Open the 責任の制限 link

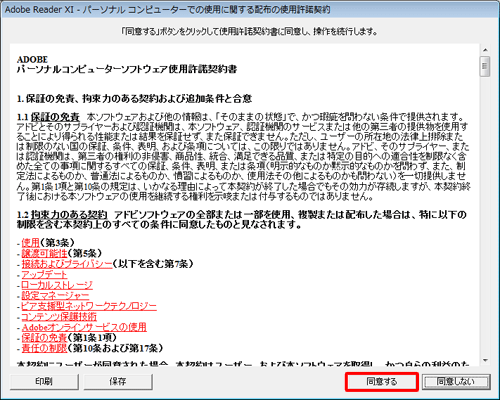click(44, 348)
